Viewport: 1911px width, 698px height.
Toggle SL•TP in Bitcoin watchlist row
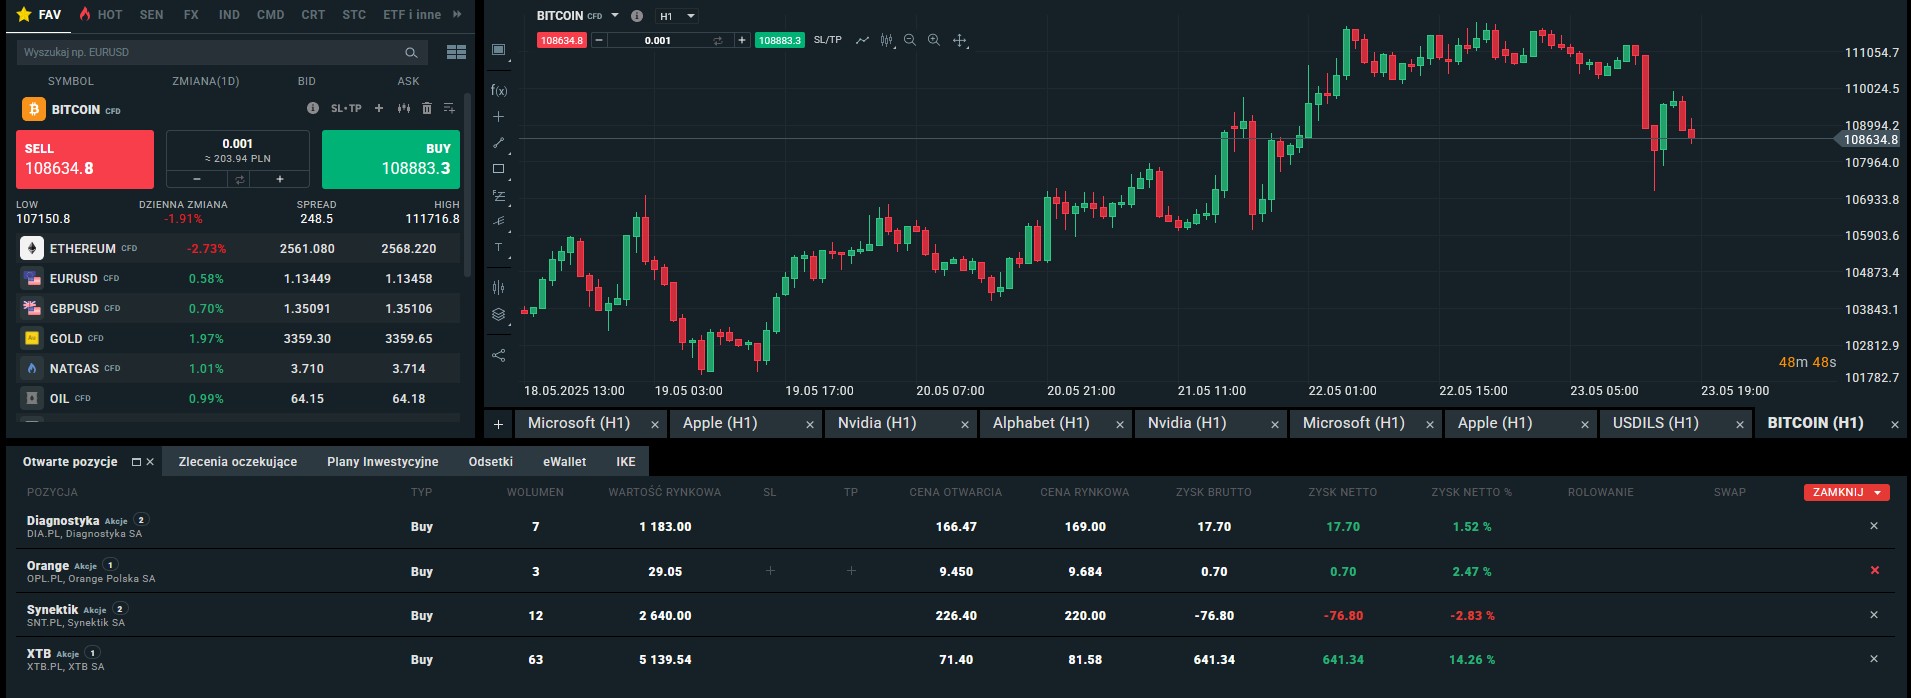pyautogui.click(x=346, y=108)
